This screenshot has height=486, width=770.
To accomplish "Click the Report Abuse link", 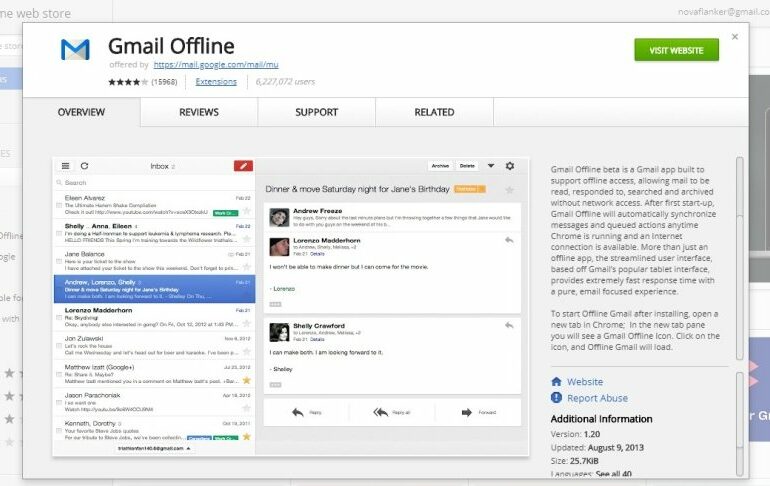I will (x=597, y=398).
